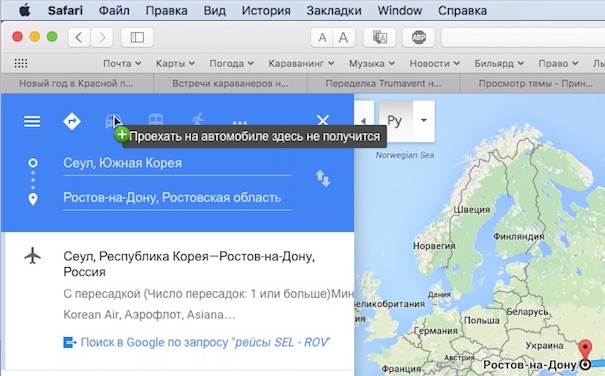Click the Safari address bar field
Viewport: 605px width, 376px height.
523,37
